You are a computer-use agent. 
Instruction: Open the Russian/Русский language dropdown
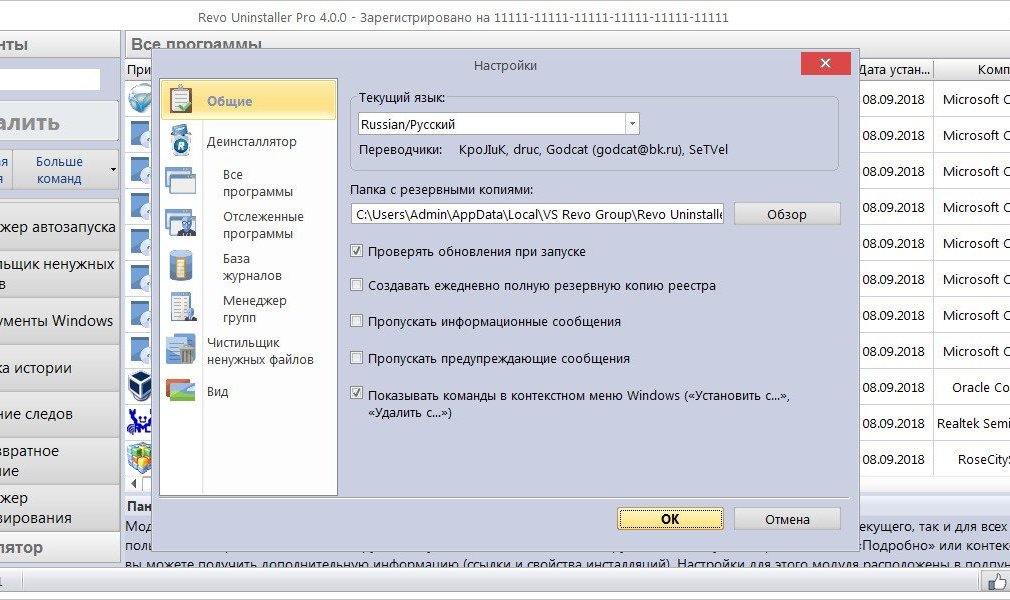pyautogui.click(x=632, y=124)
